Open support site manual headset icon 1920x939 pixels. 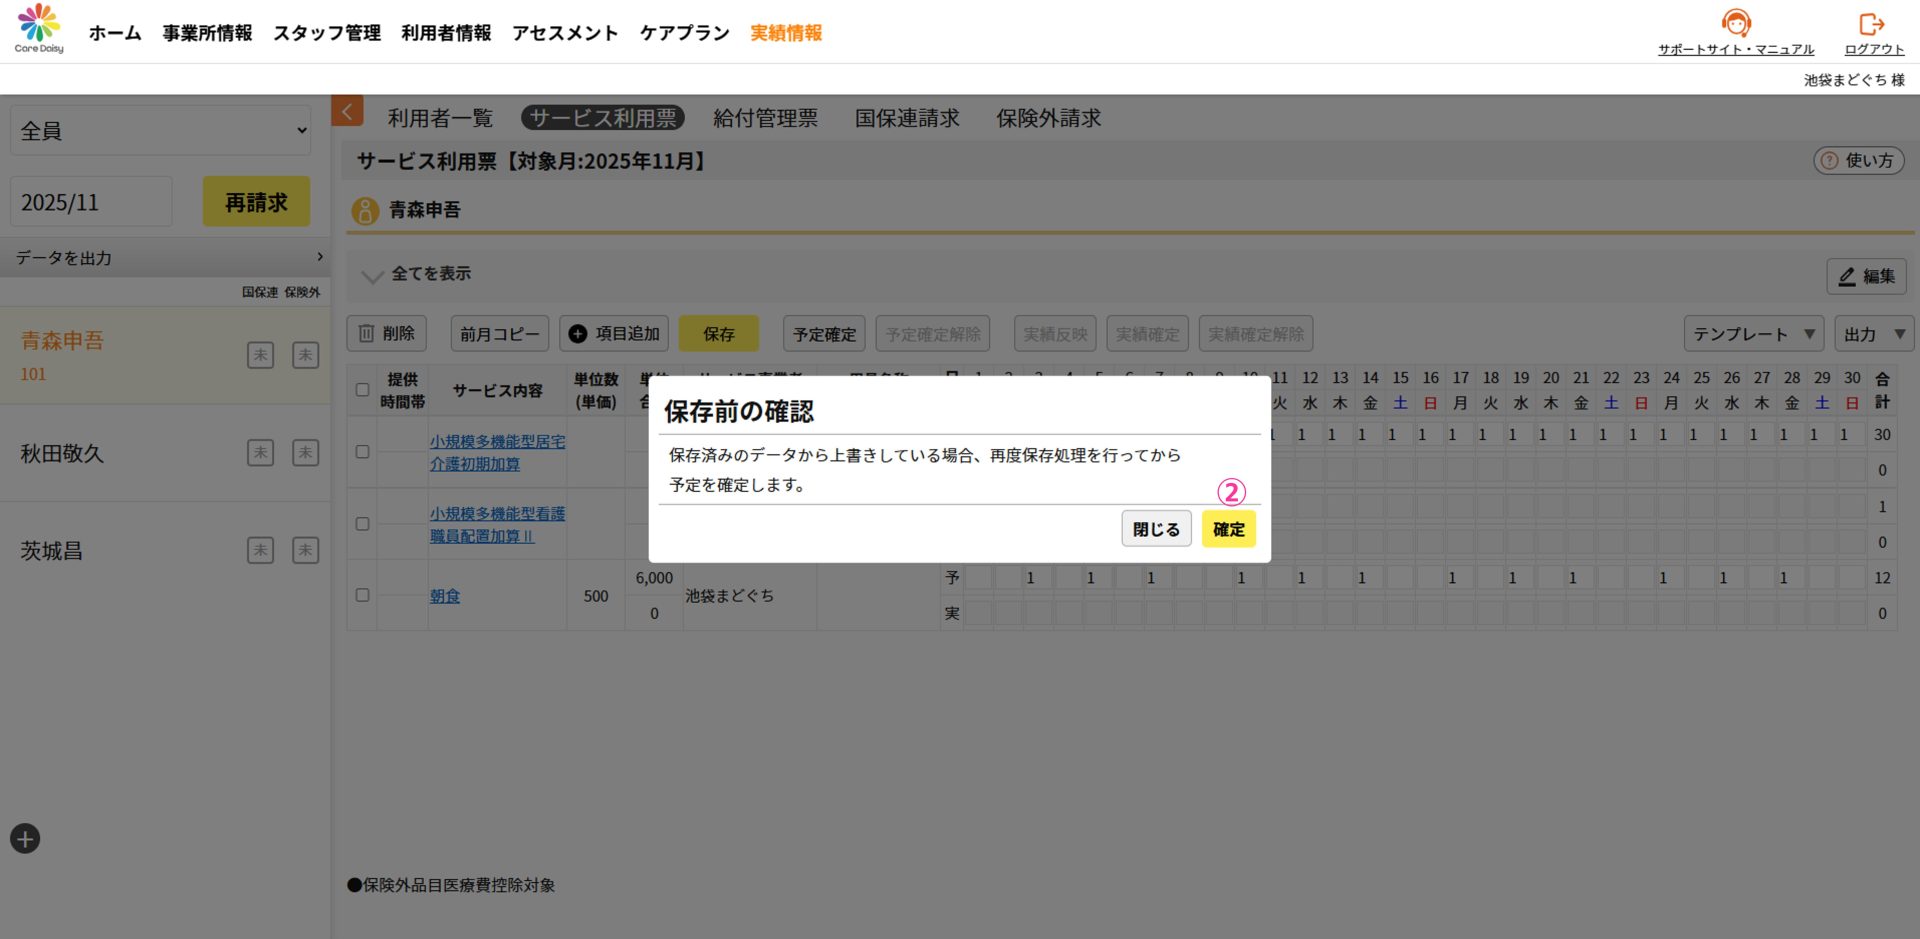pyautogui.click(x=1736, y=23)
